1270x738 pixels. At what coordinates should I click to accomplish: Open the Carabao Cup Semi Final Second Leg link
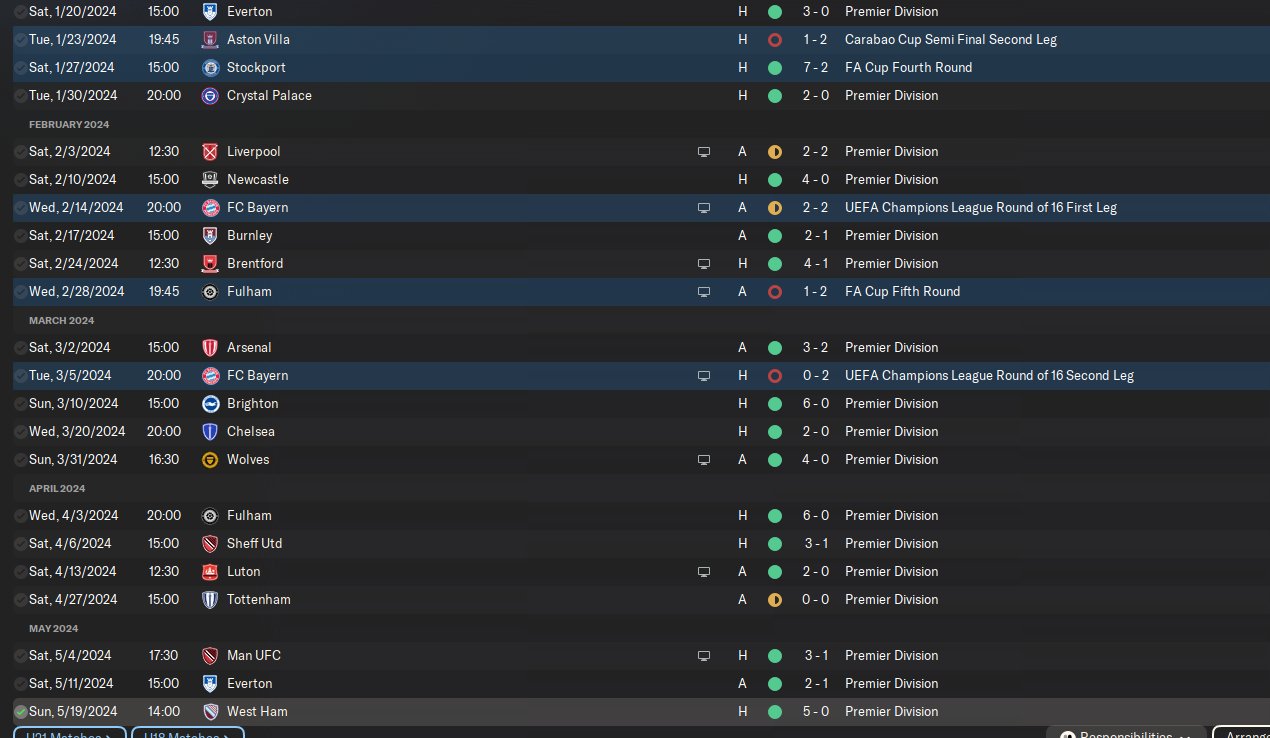[950, 40]
